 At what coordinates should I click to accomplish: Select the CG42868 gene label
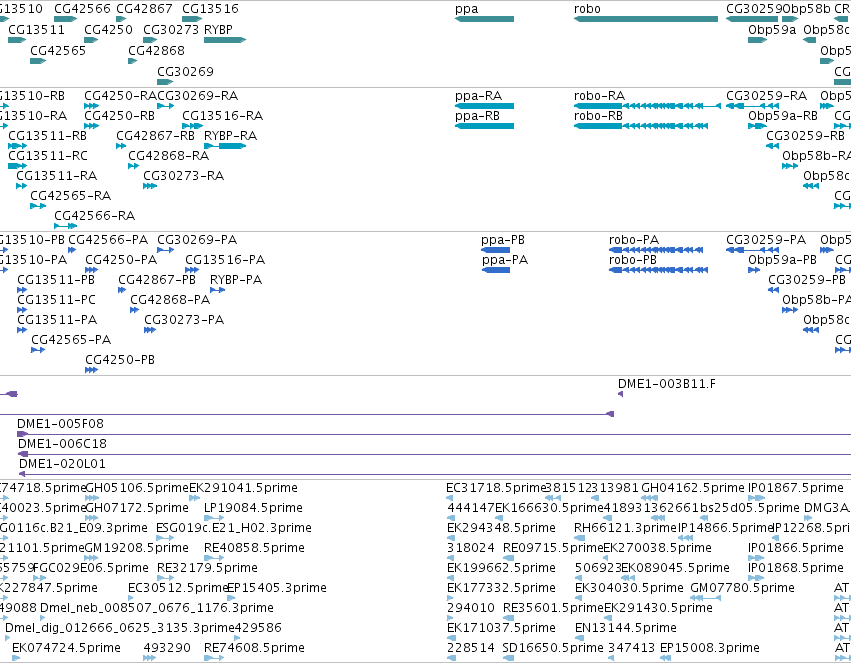point(156,50)
